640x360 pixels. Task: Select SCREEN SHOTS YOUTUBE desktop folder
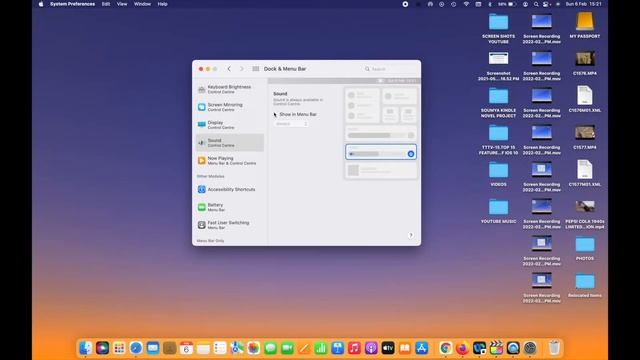(x=498, y=28)
